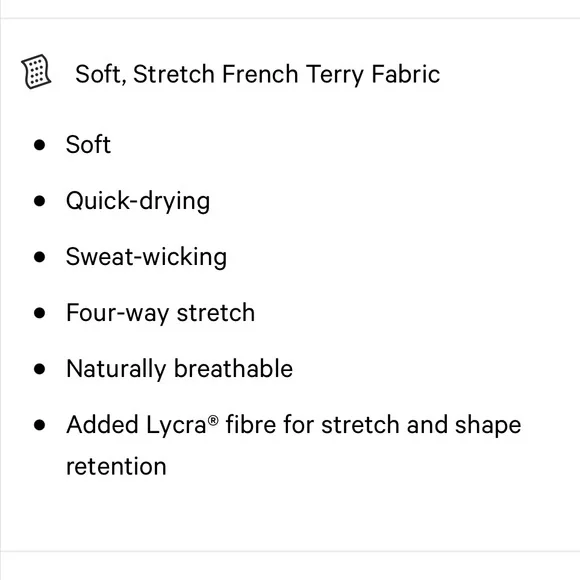
Task: Click the bullet dot before Four-way stretch
Action: point(40,313)
